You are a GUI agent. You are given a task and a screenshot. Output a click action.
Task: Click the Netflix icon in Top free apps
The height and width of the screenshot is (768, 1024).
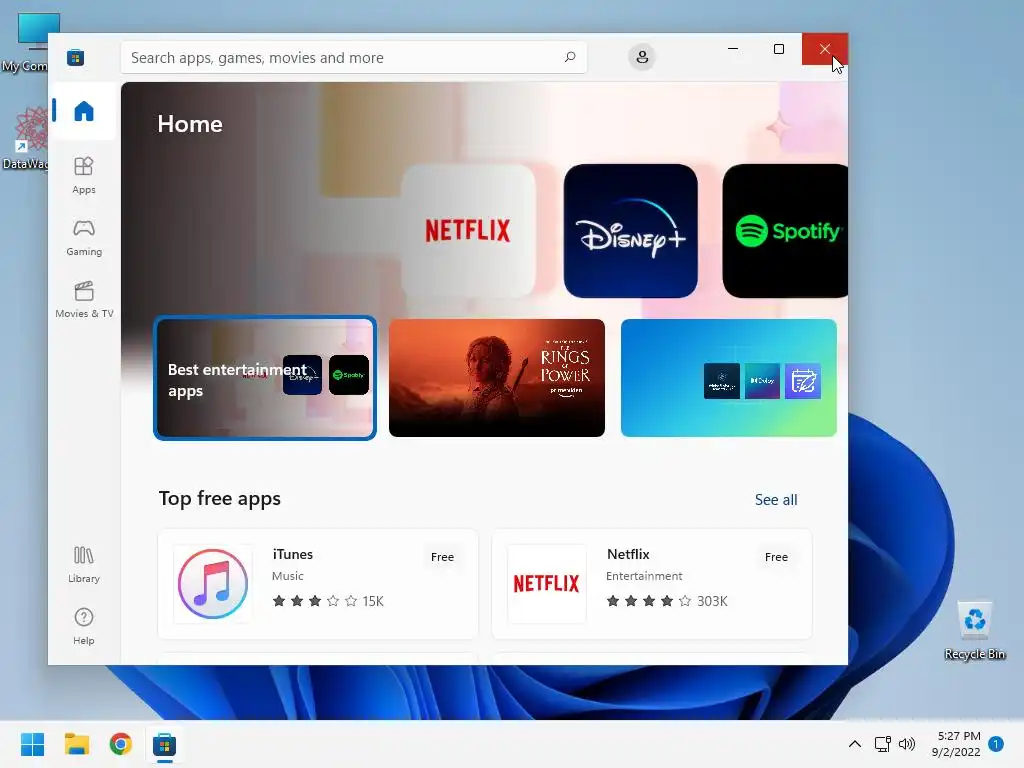point(547,584)
